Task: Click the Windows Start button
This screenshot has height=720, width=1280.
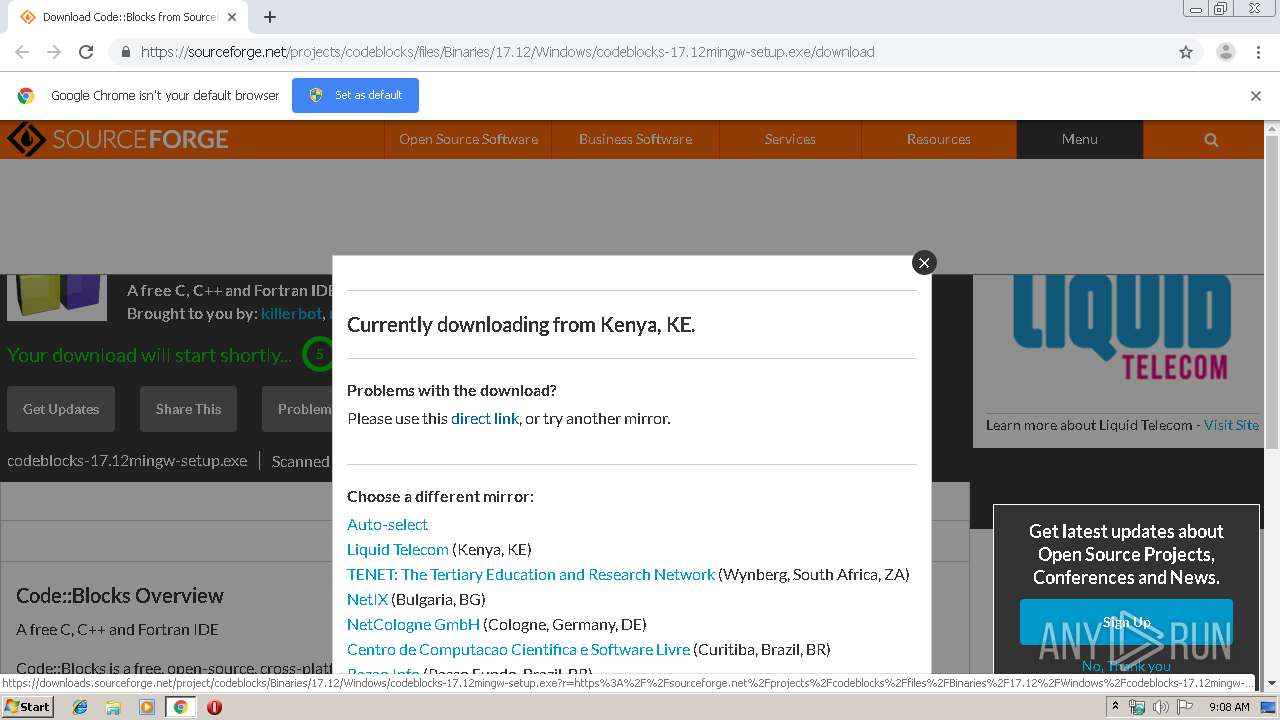Action: [28, 707]
